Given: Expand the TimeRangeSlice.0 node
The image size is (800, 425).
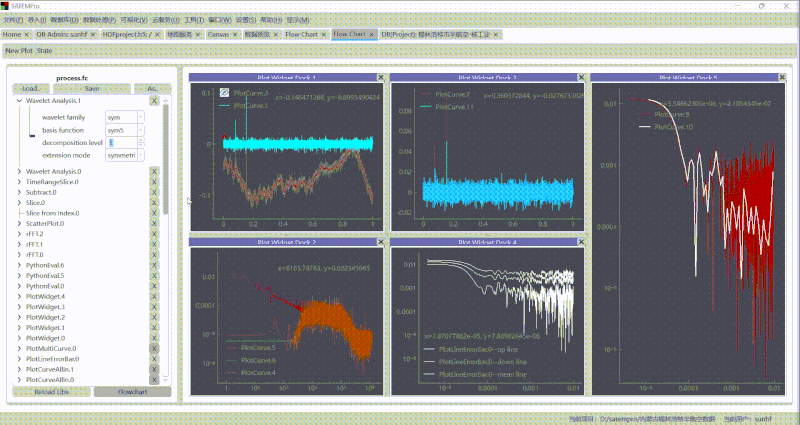Looking at the screenshot, I should pyautogui.click(x=19, y=182).
